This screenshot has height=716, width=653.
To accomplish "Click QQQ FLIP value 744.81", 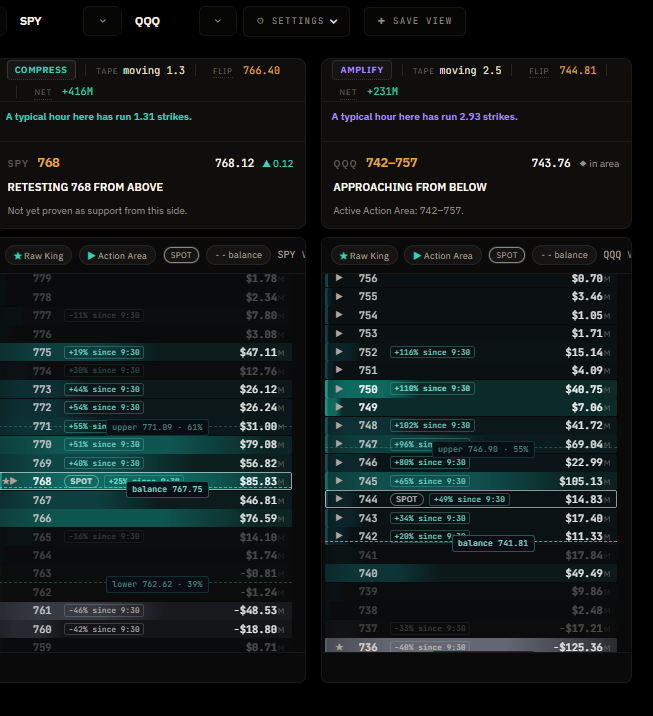I will click(578, 70).
